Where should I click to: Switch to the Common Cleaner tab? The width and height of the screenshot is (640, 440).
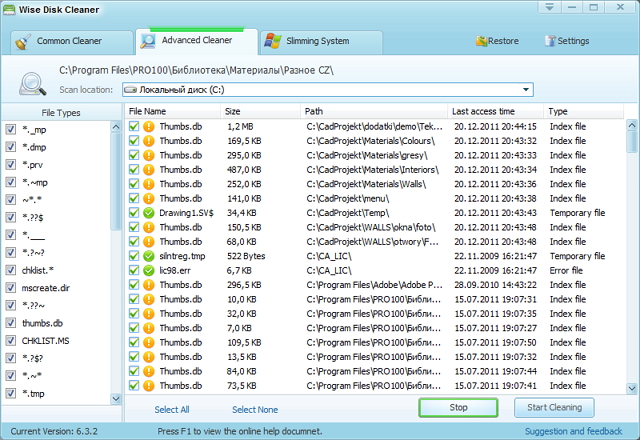coord(71,42)
